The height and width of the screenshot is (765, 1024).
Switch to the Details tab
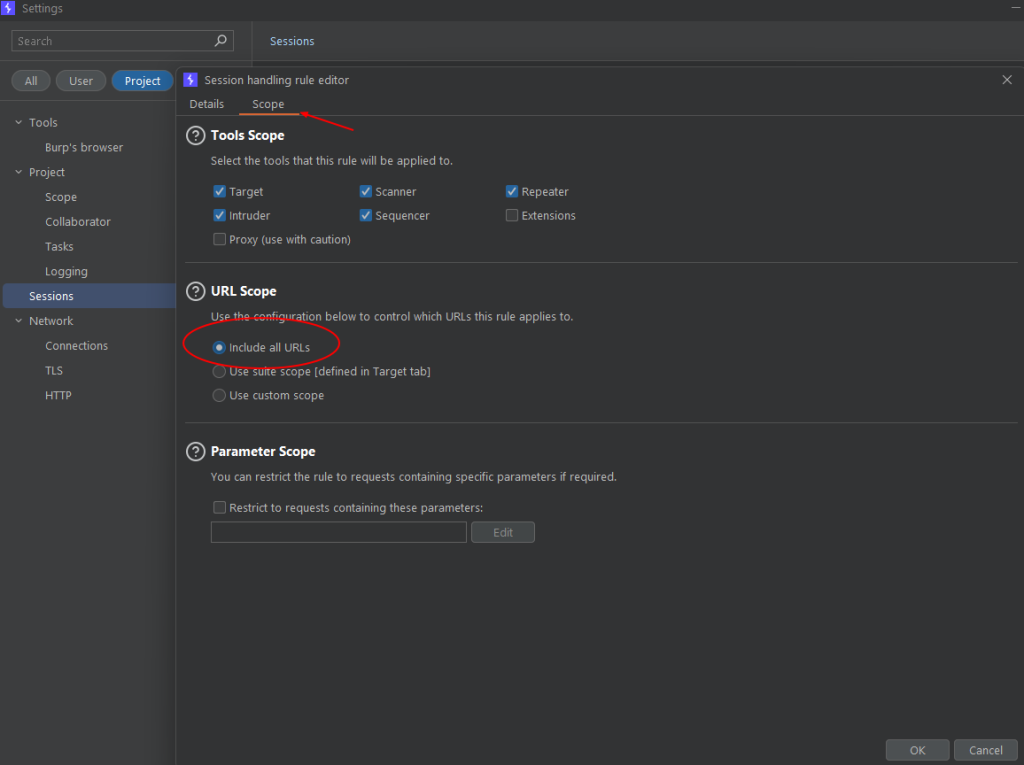(x=206, y=104)
